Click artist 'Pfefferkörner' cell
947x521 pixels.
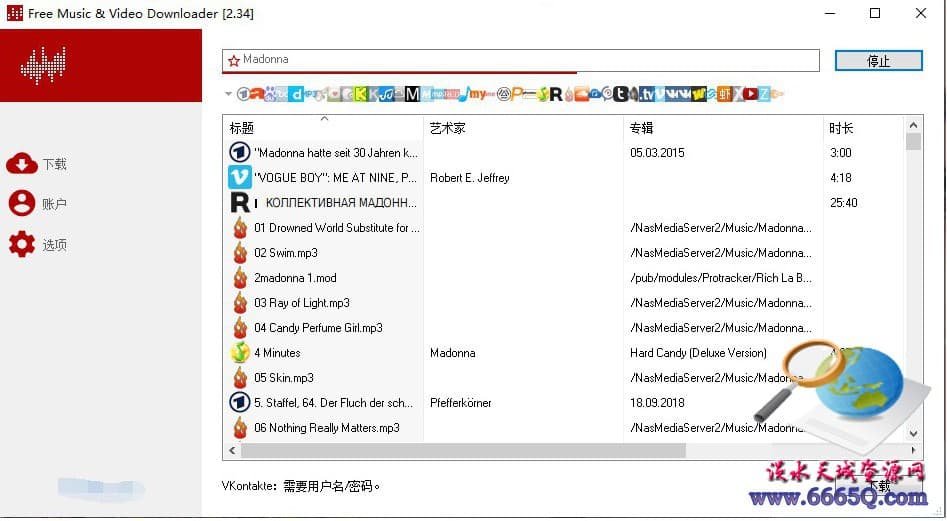tap(461, 403)
